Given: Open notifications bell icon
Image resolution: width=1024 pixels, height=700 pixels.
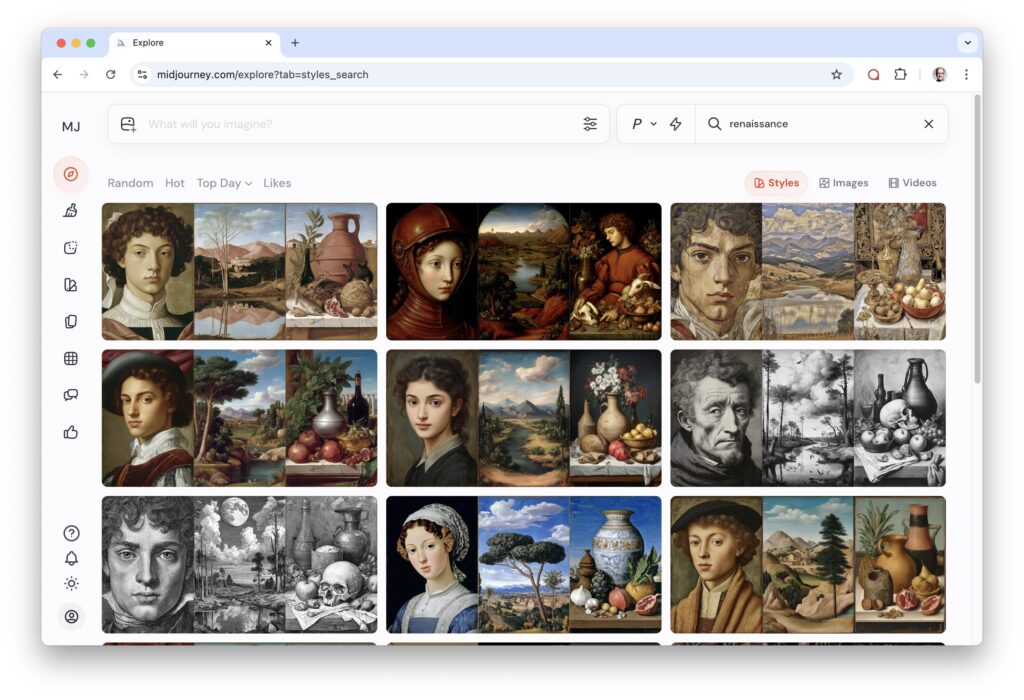Looking at the screenshot, I should pyautogui.click(x=71, y=558).
